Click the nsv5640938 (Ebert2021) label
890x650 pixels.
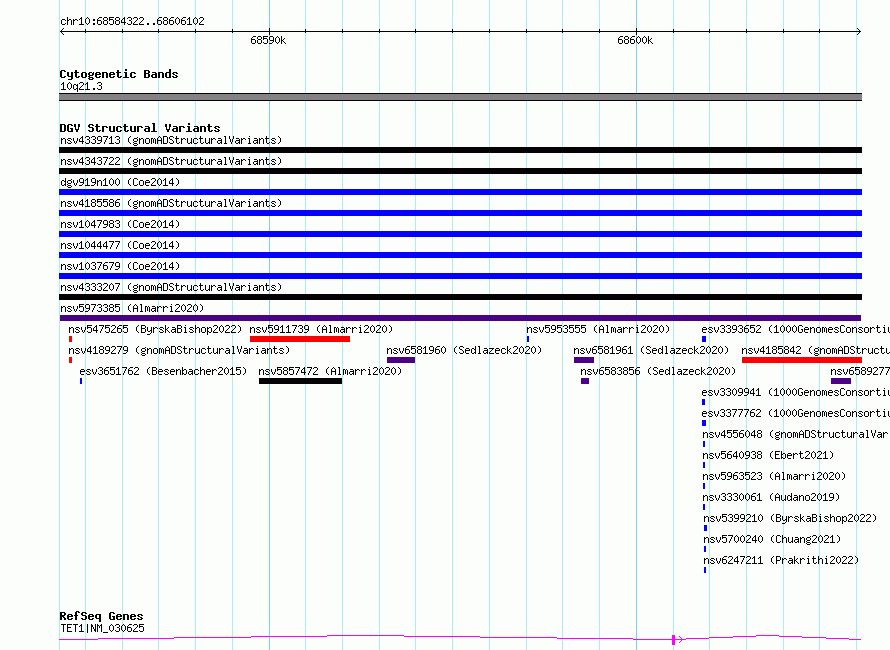click(768, 455)
